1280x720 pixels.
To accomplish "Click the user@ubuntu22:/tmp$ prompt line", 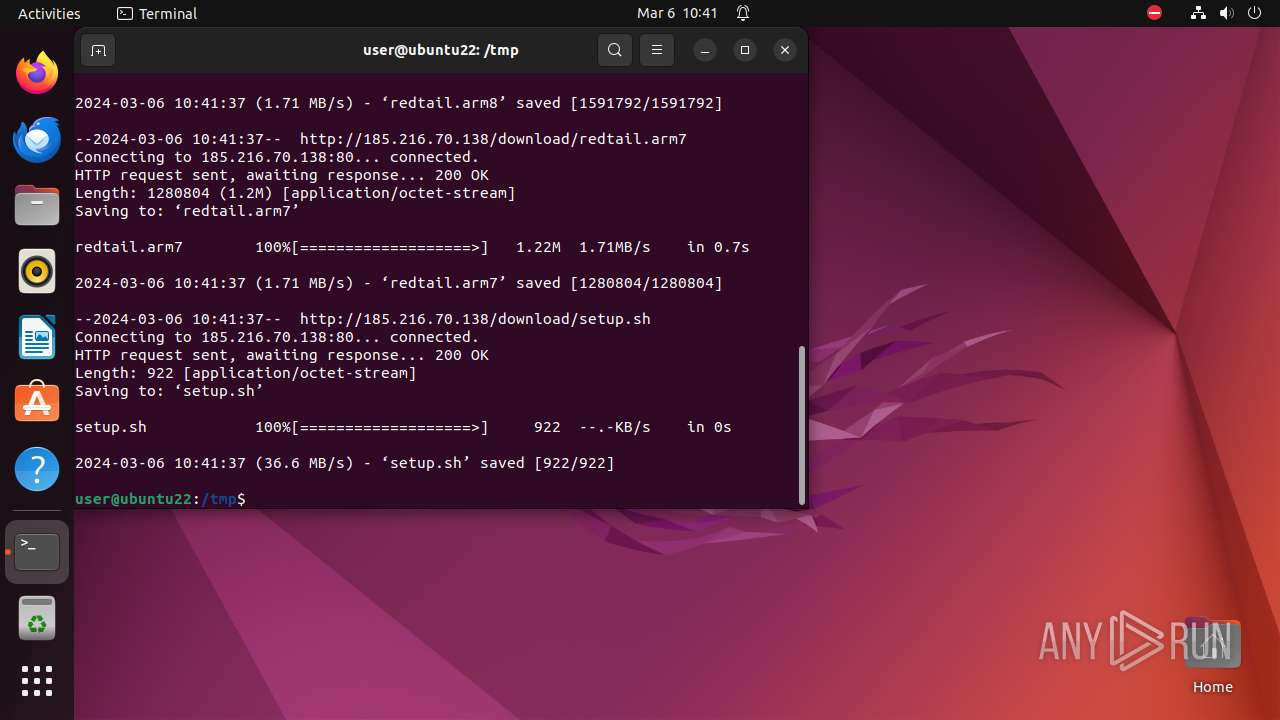I will tap(160, 499).
